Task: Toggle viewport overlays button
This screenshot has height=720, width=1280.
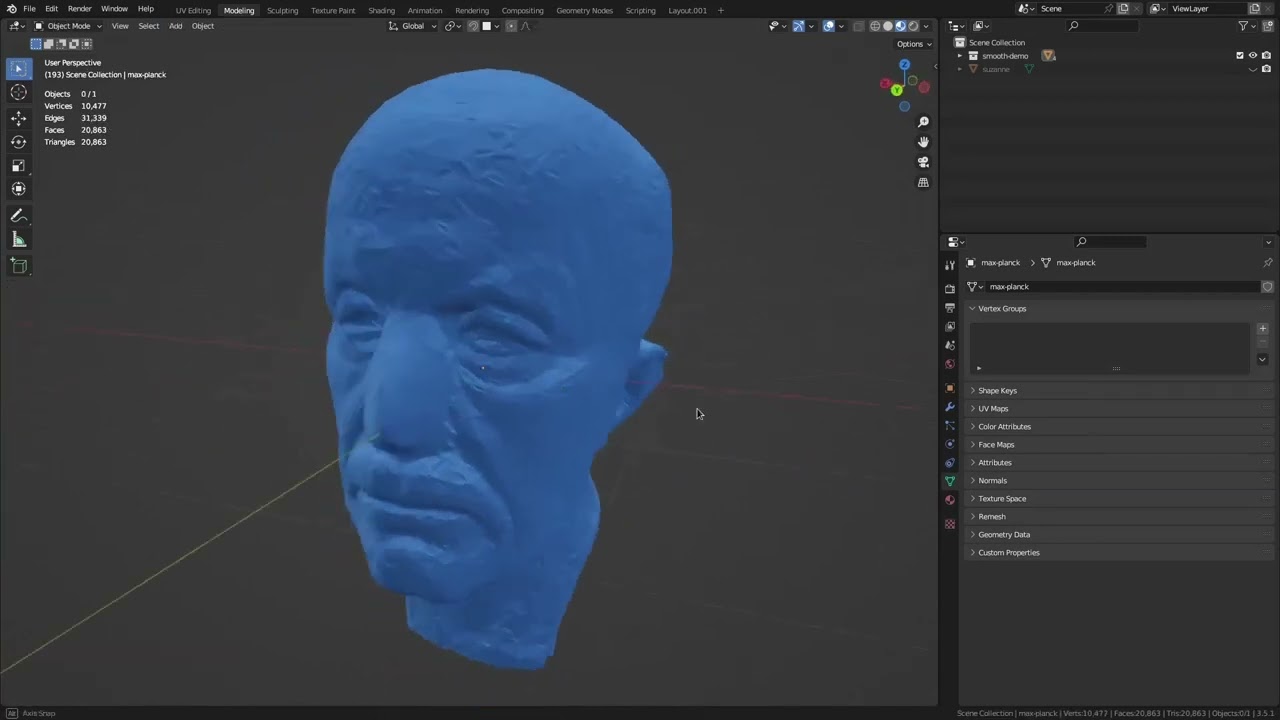Action: pos(829,26)
